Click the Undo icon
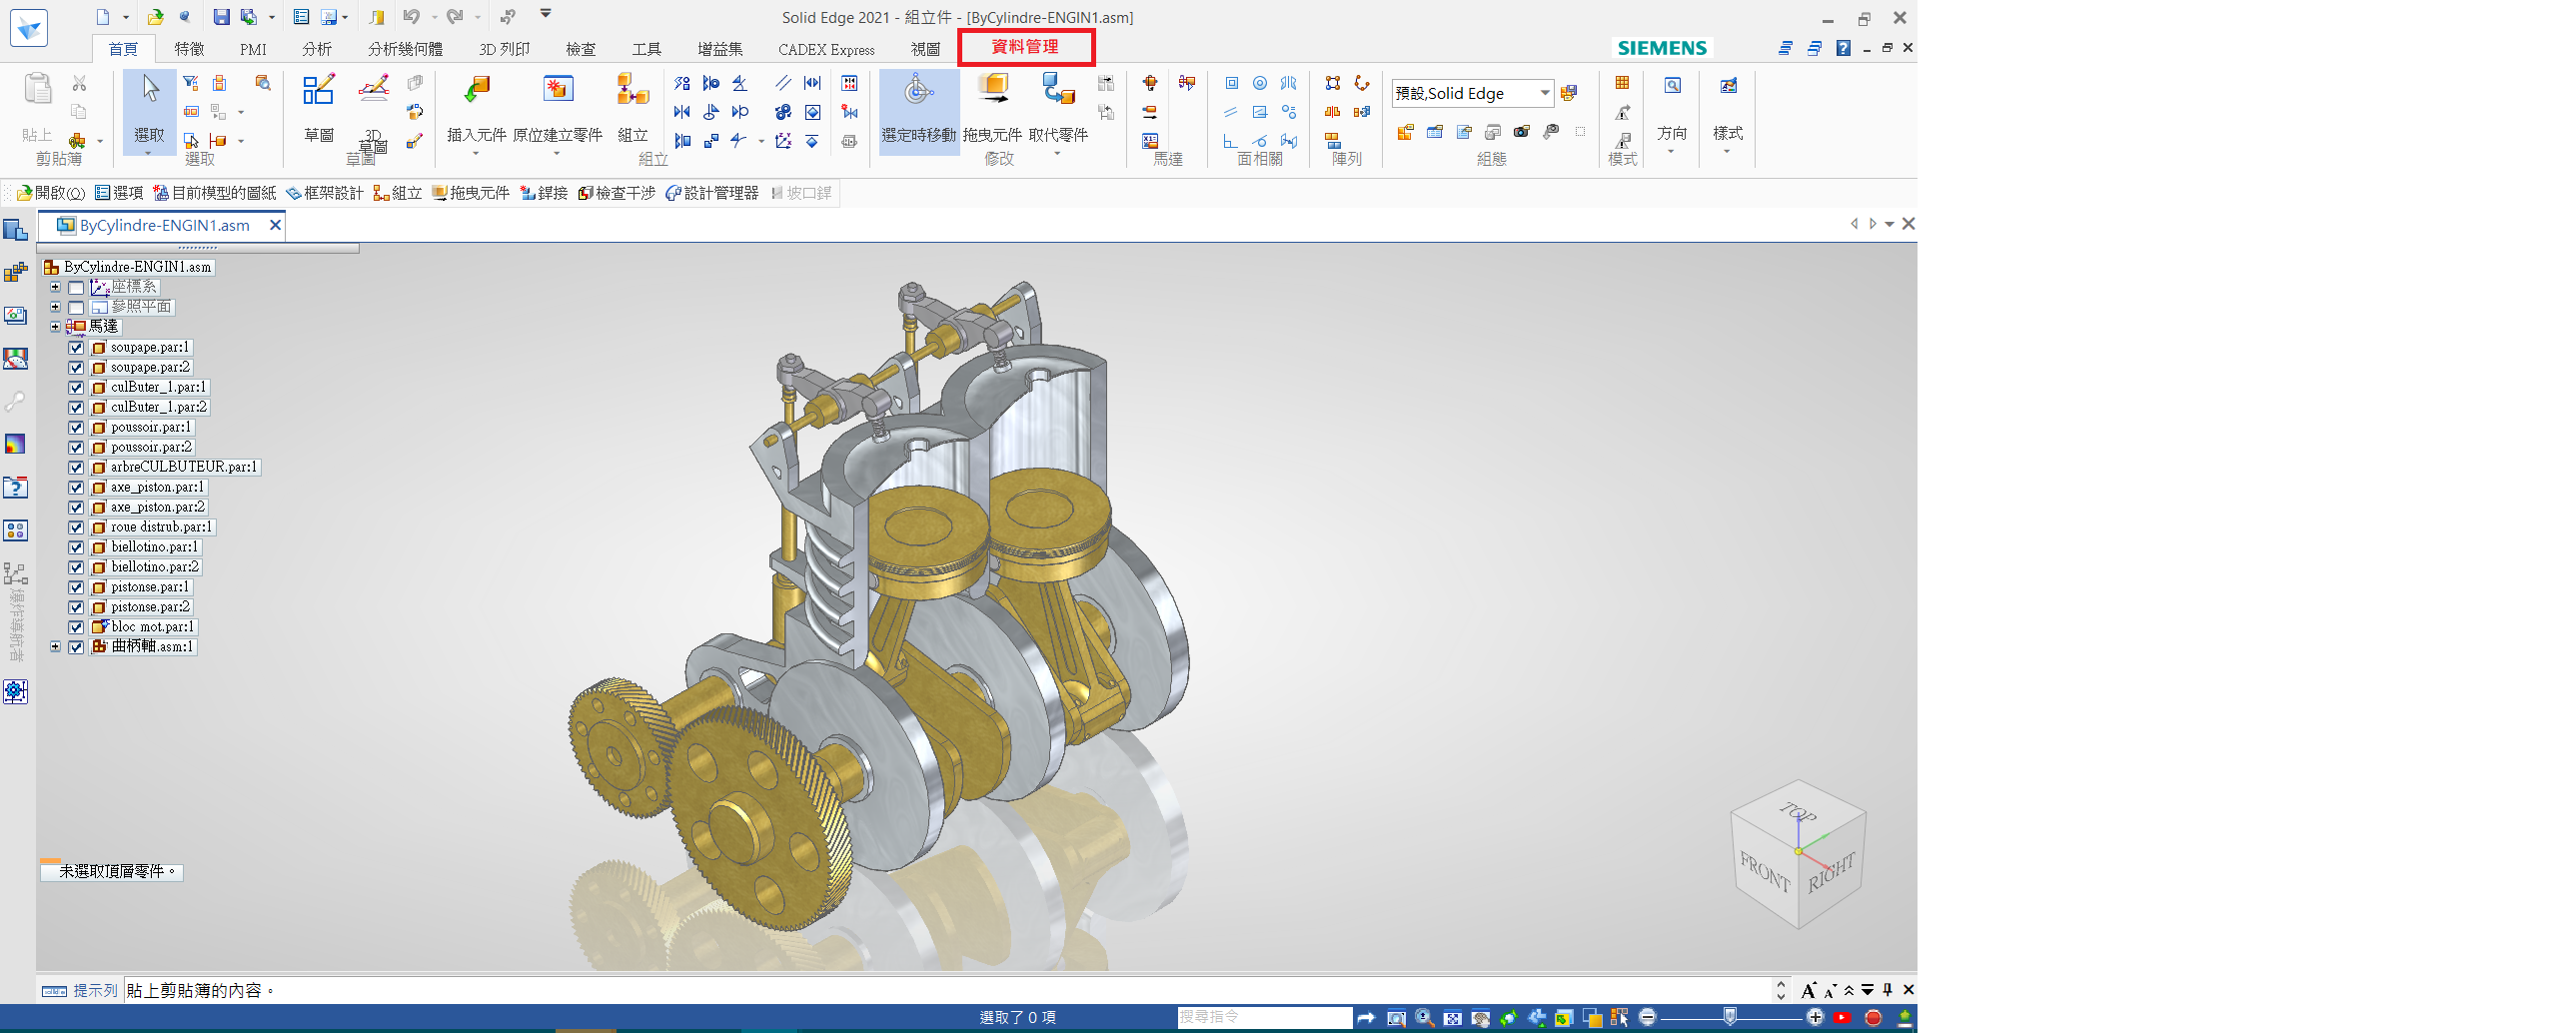Viewport: 2576px width, 1033px height. pos(411,17)
